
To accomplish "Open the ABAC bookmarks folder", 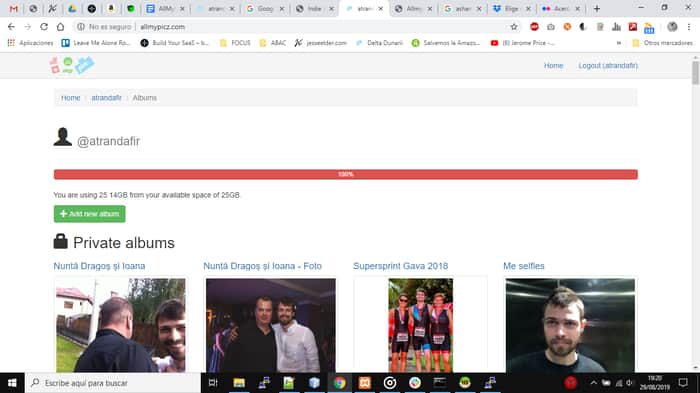I will [273, 43].
